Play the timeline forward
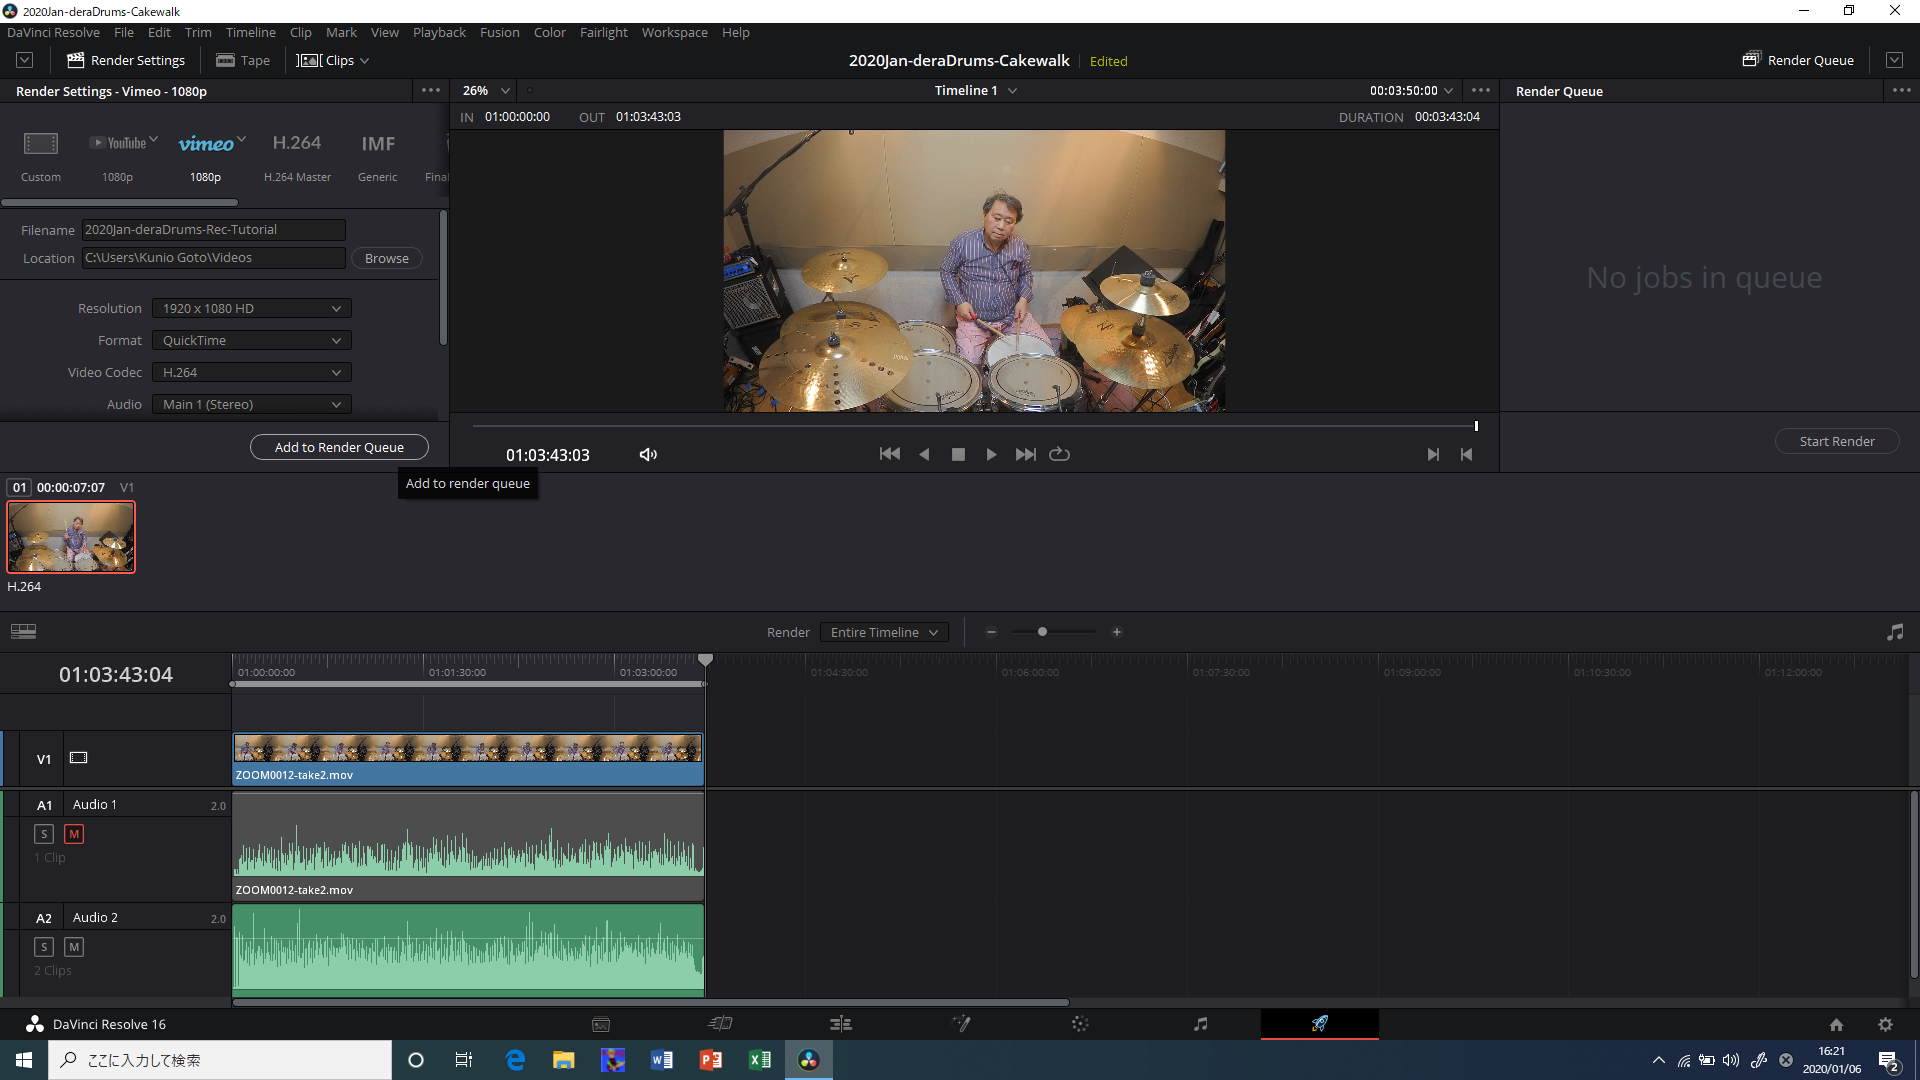This screenshot has width=1920, height=1080. pos(991,454)
